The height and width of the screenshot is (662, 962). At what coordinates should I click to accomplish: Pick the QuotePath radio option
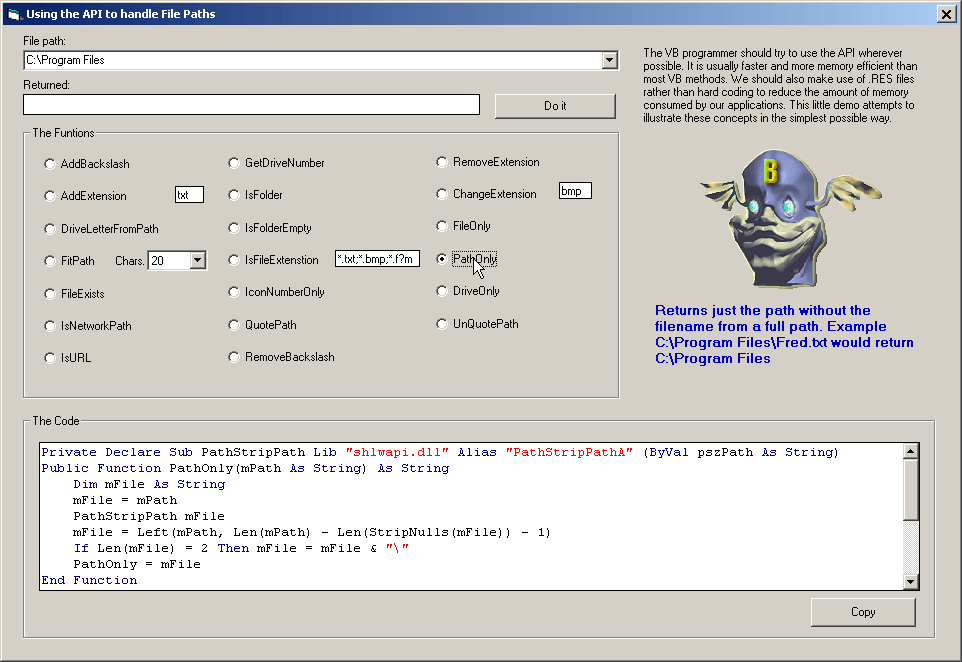235,325
